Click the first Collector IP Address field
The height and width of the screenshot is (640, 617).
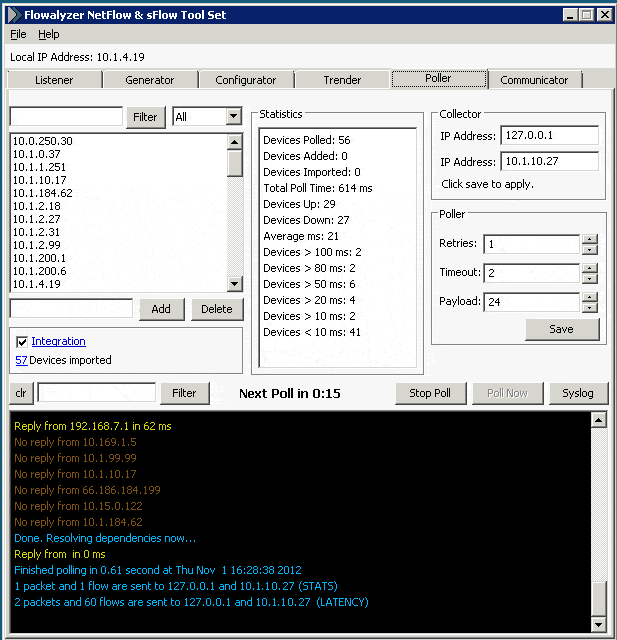coord(550,135)
